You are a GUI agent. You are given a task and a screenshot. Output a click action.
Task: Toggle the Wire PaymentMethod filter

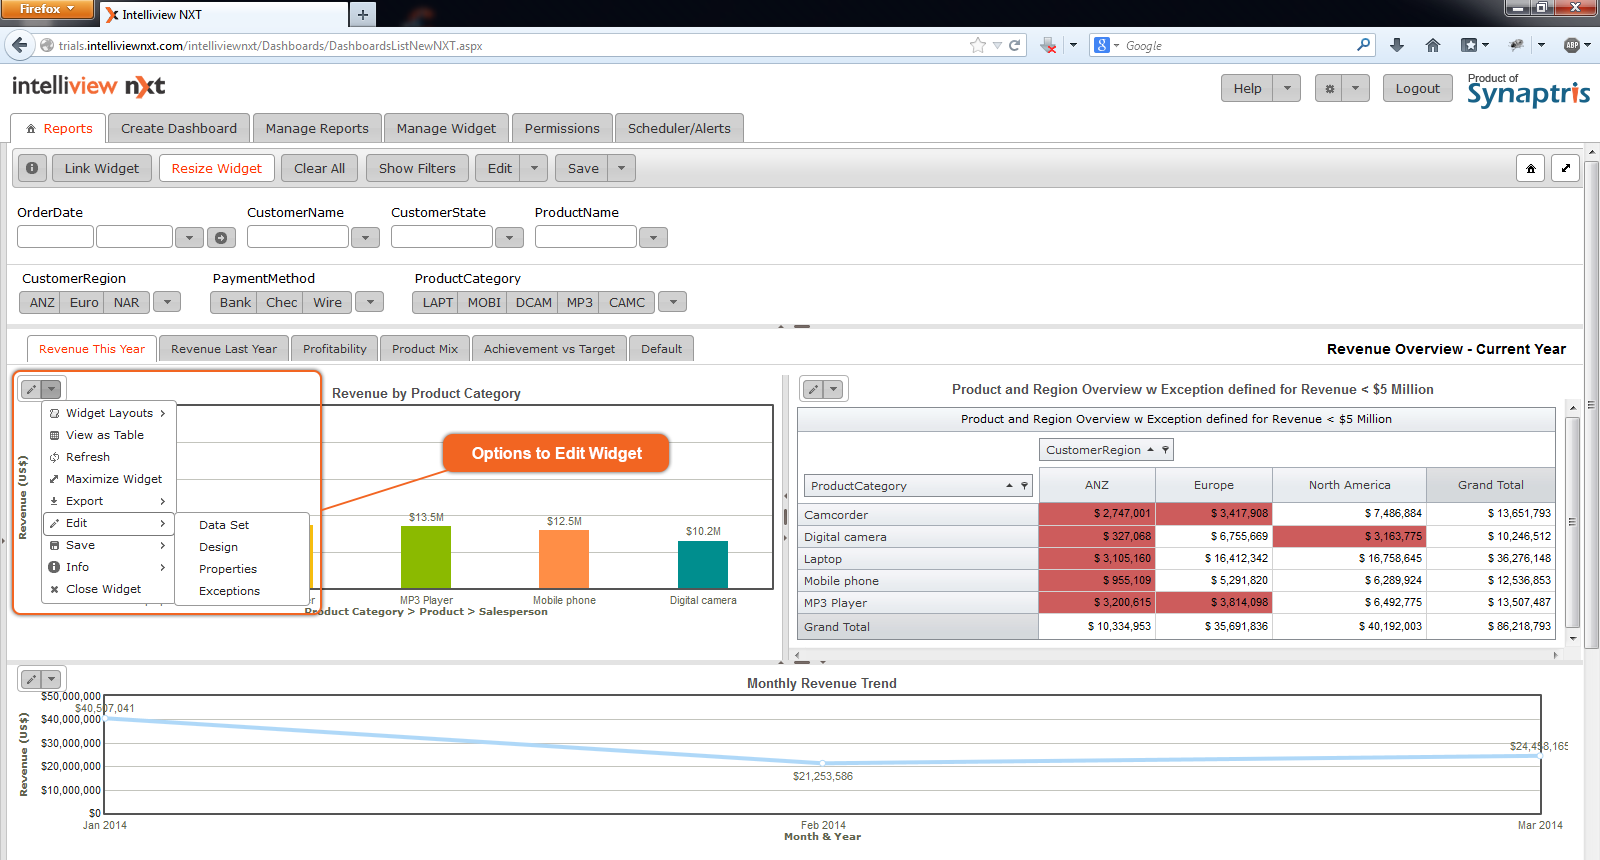[x=327, y=302]
